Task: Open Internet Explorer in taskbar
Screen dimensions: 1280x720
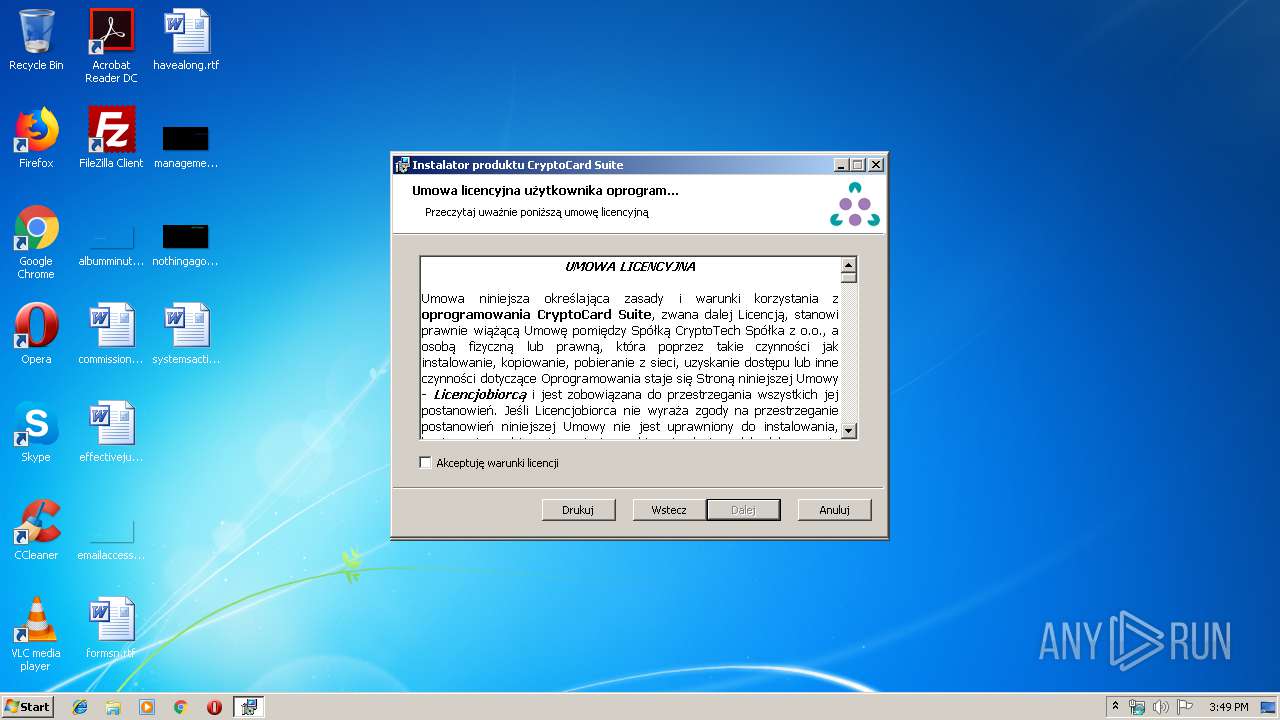Action: point(80,707)
